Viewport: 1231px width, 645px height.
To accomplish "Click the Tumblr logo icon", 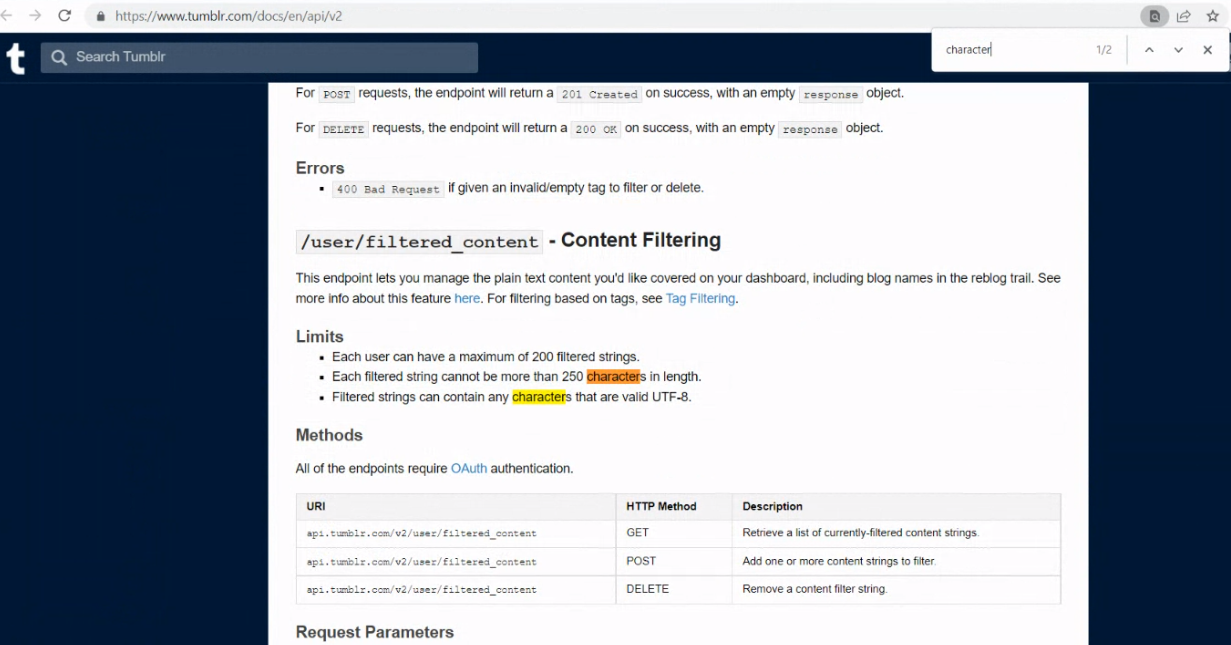I will point(15,58).
